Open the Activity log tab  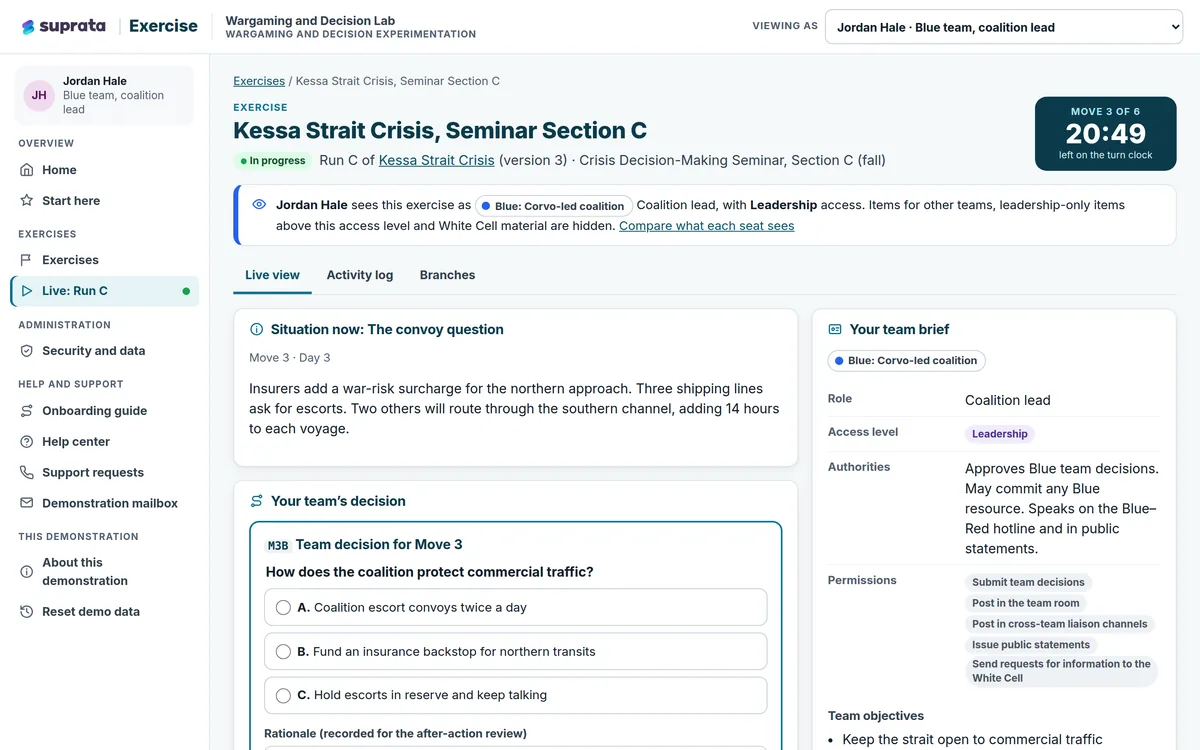pyautogui.click(x=360, y=275)
